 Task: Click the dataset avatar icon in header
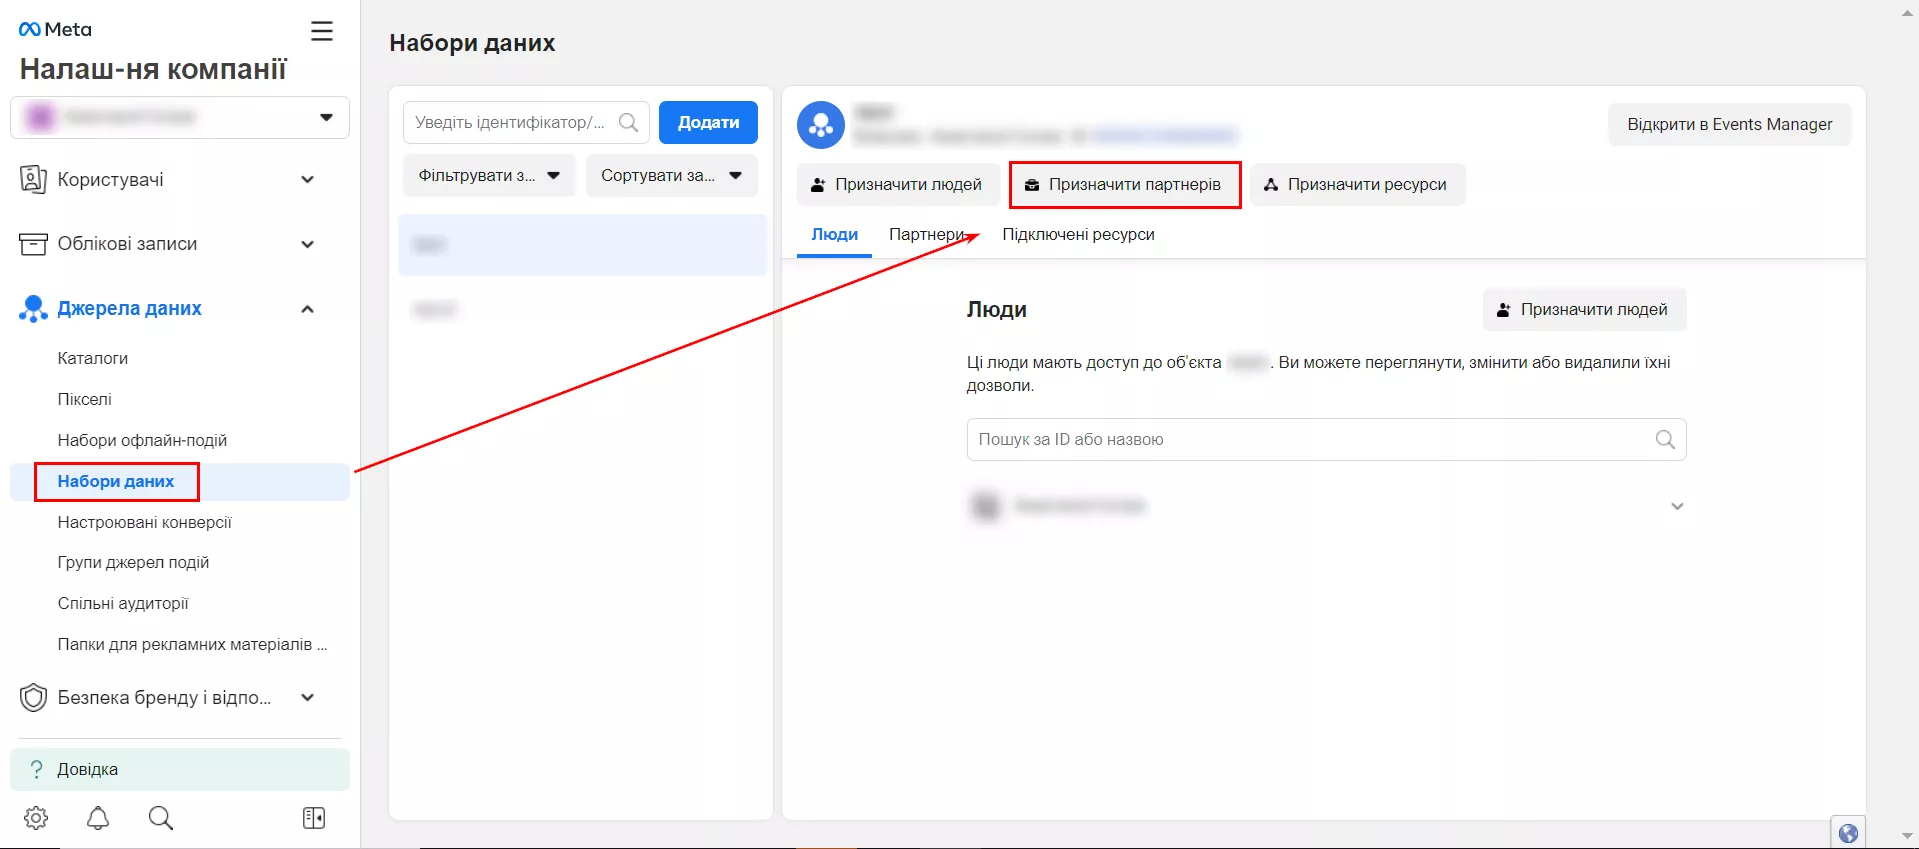821,125
